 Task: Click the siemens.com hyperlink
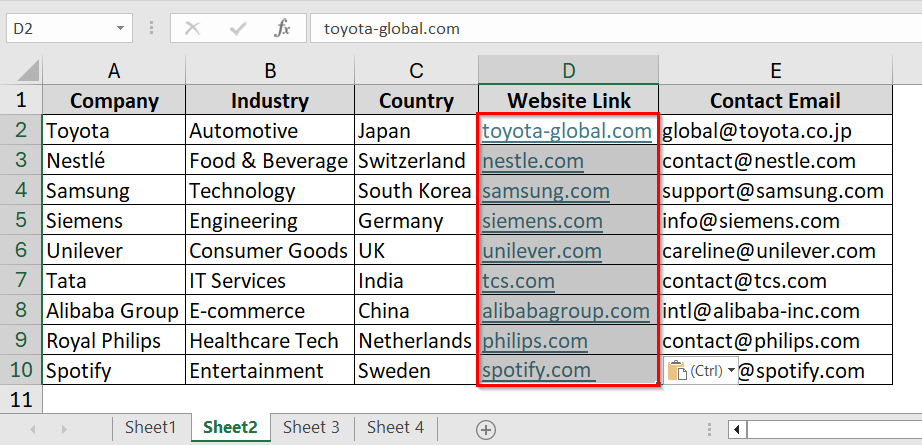[x=542, y=221]
